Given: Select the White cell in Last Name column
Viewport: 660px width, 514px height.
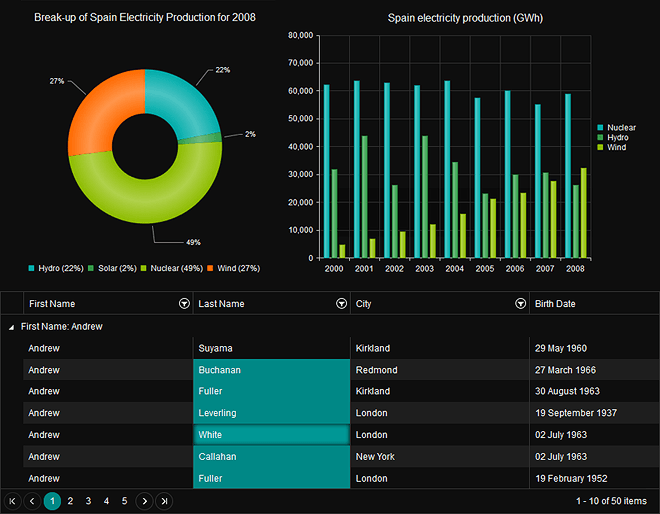Looking at the screenshot, I should coord(271,435).
